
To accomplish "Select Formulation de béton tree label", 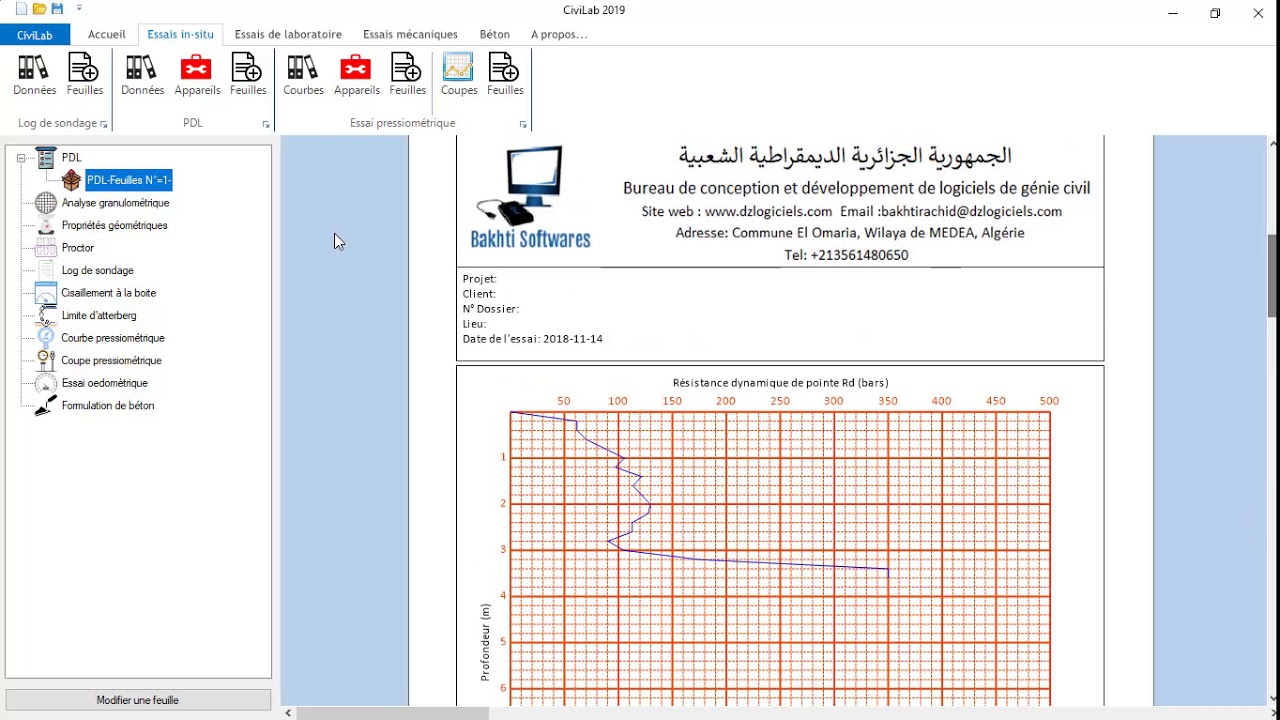I will (x=108, y=405).
